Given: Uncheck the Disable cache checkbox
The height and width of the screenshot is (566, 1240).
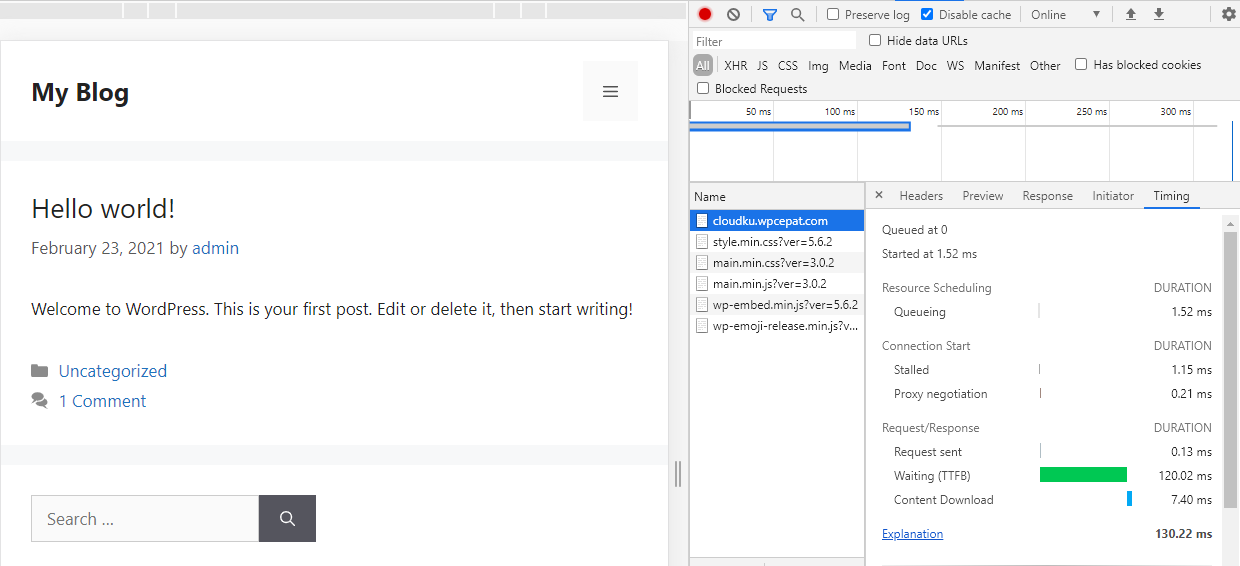Looking at the screenshot, I should coord(927,15).
